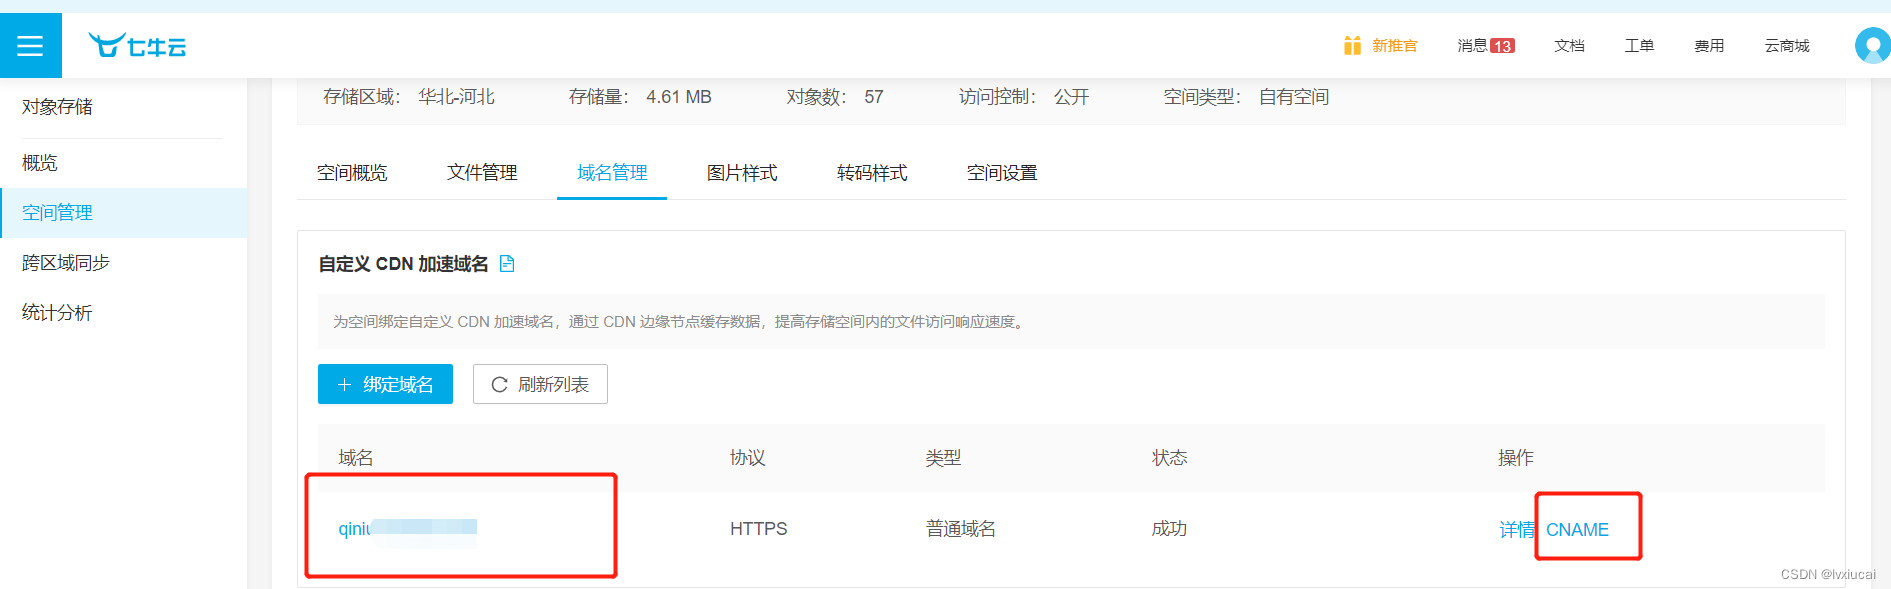Screen dimensions: 1891x589
Task: Click the 公开 access control value
Action: coord(1071,97)
